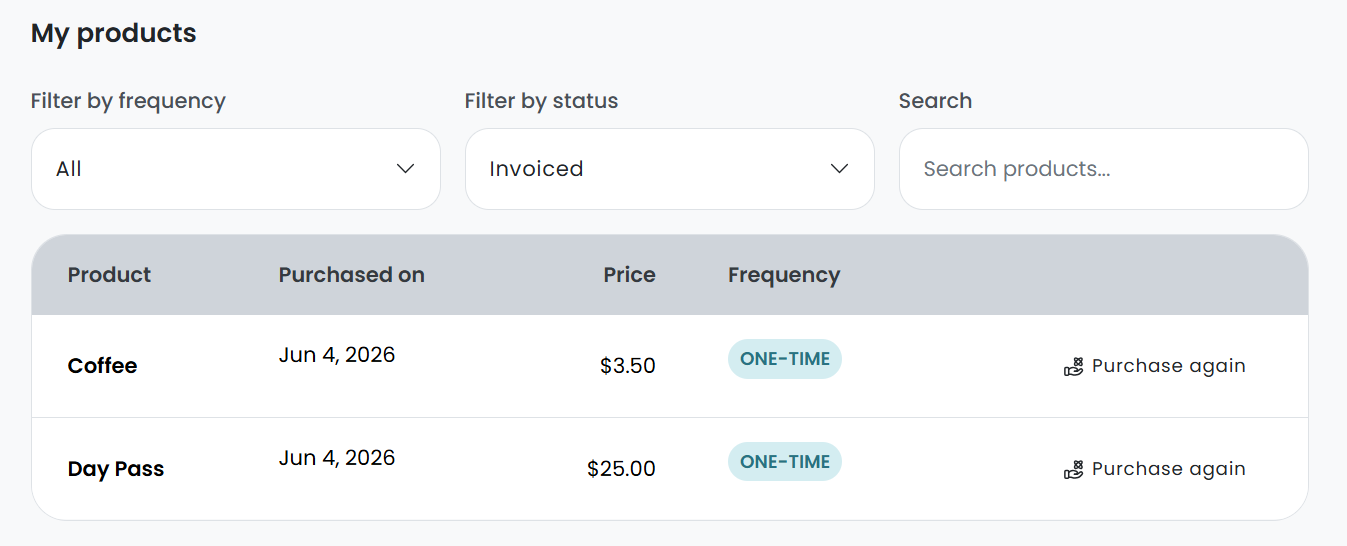Select the Day Pass product name
Screen dimensions: 1347x546
click(116, 469)
